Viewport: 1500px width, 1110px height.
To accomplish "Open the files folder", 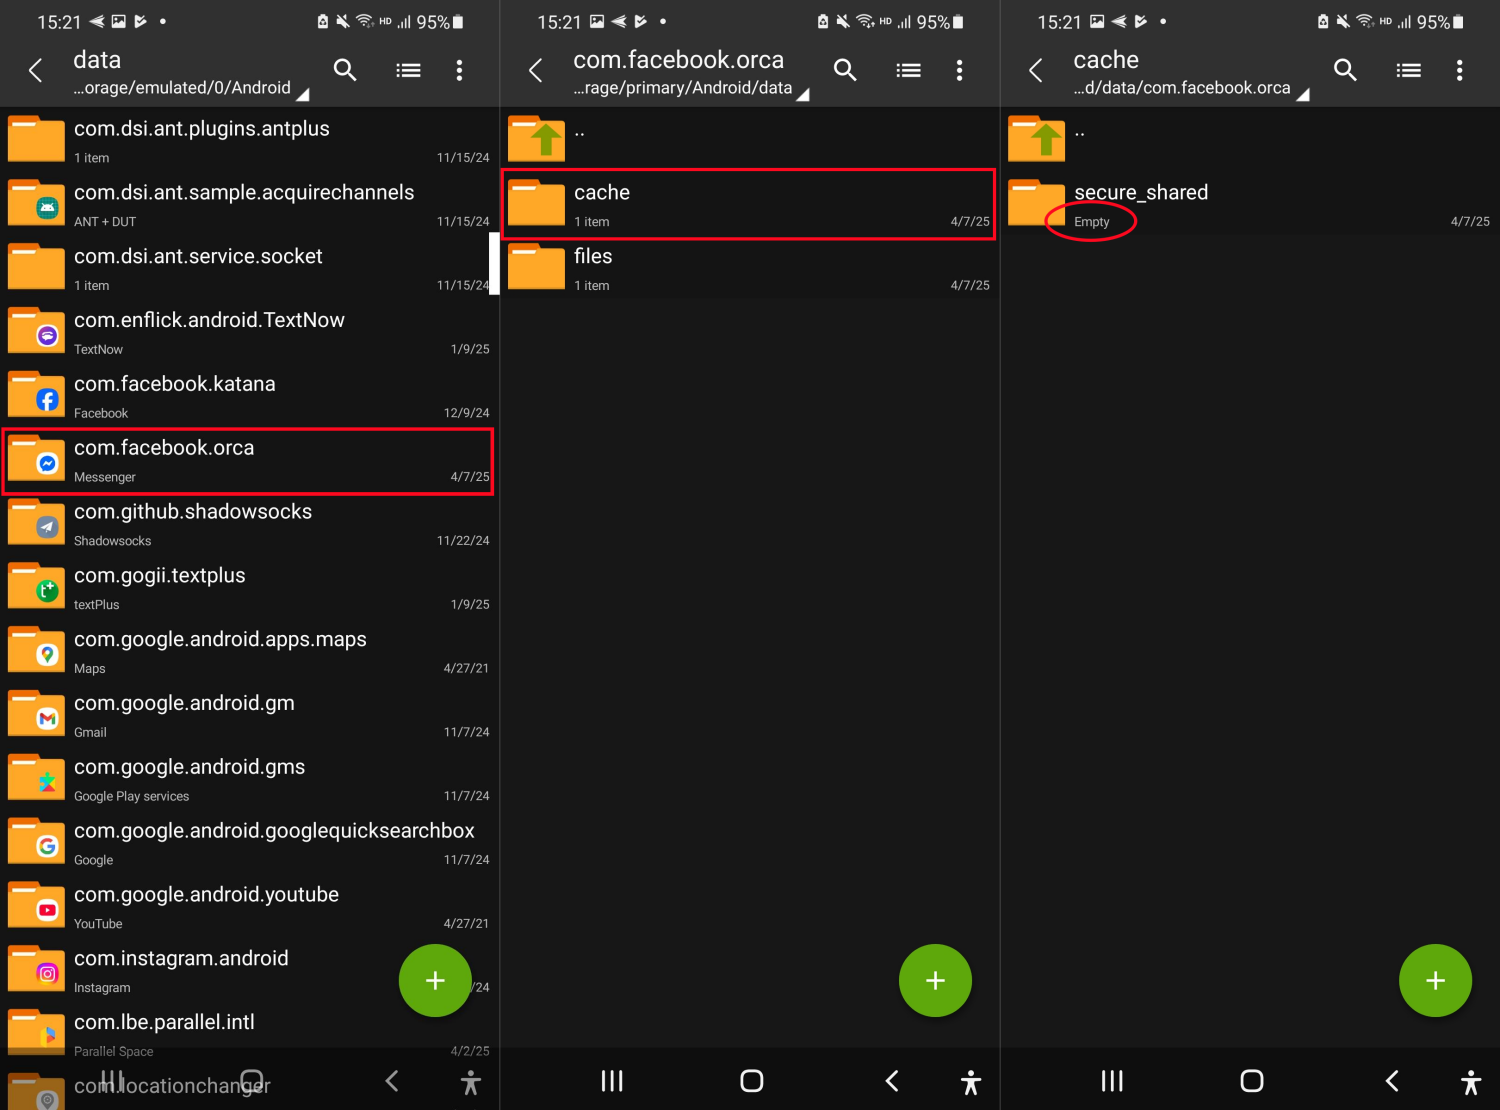I will [749, 268].
